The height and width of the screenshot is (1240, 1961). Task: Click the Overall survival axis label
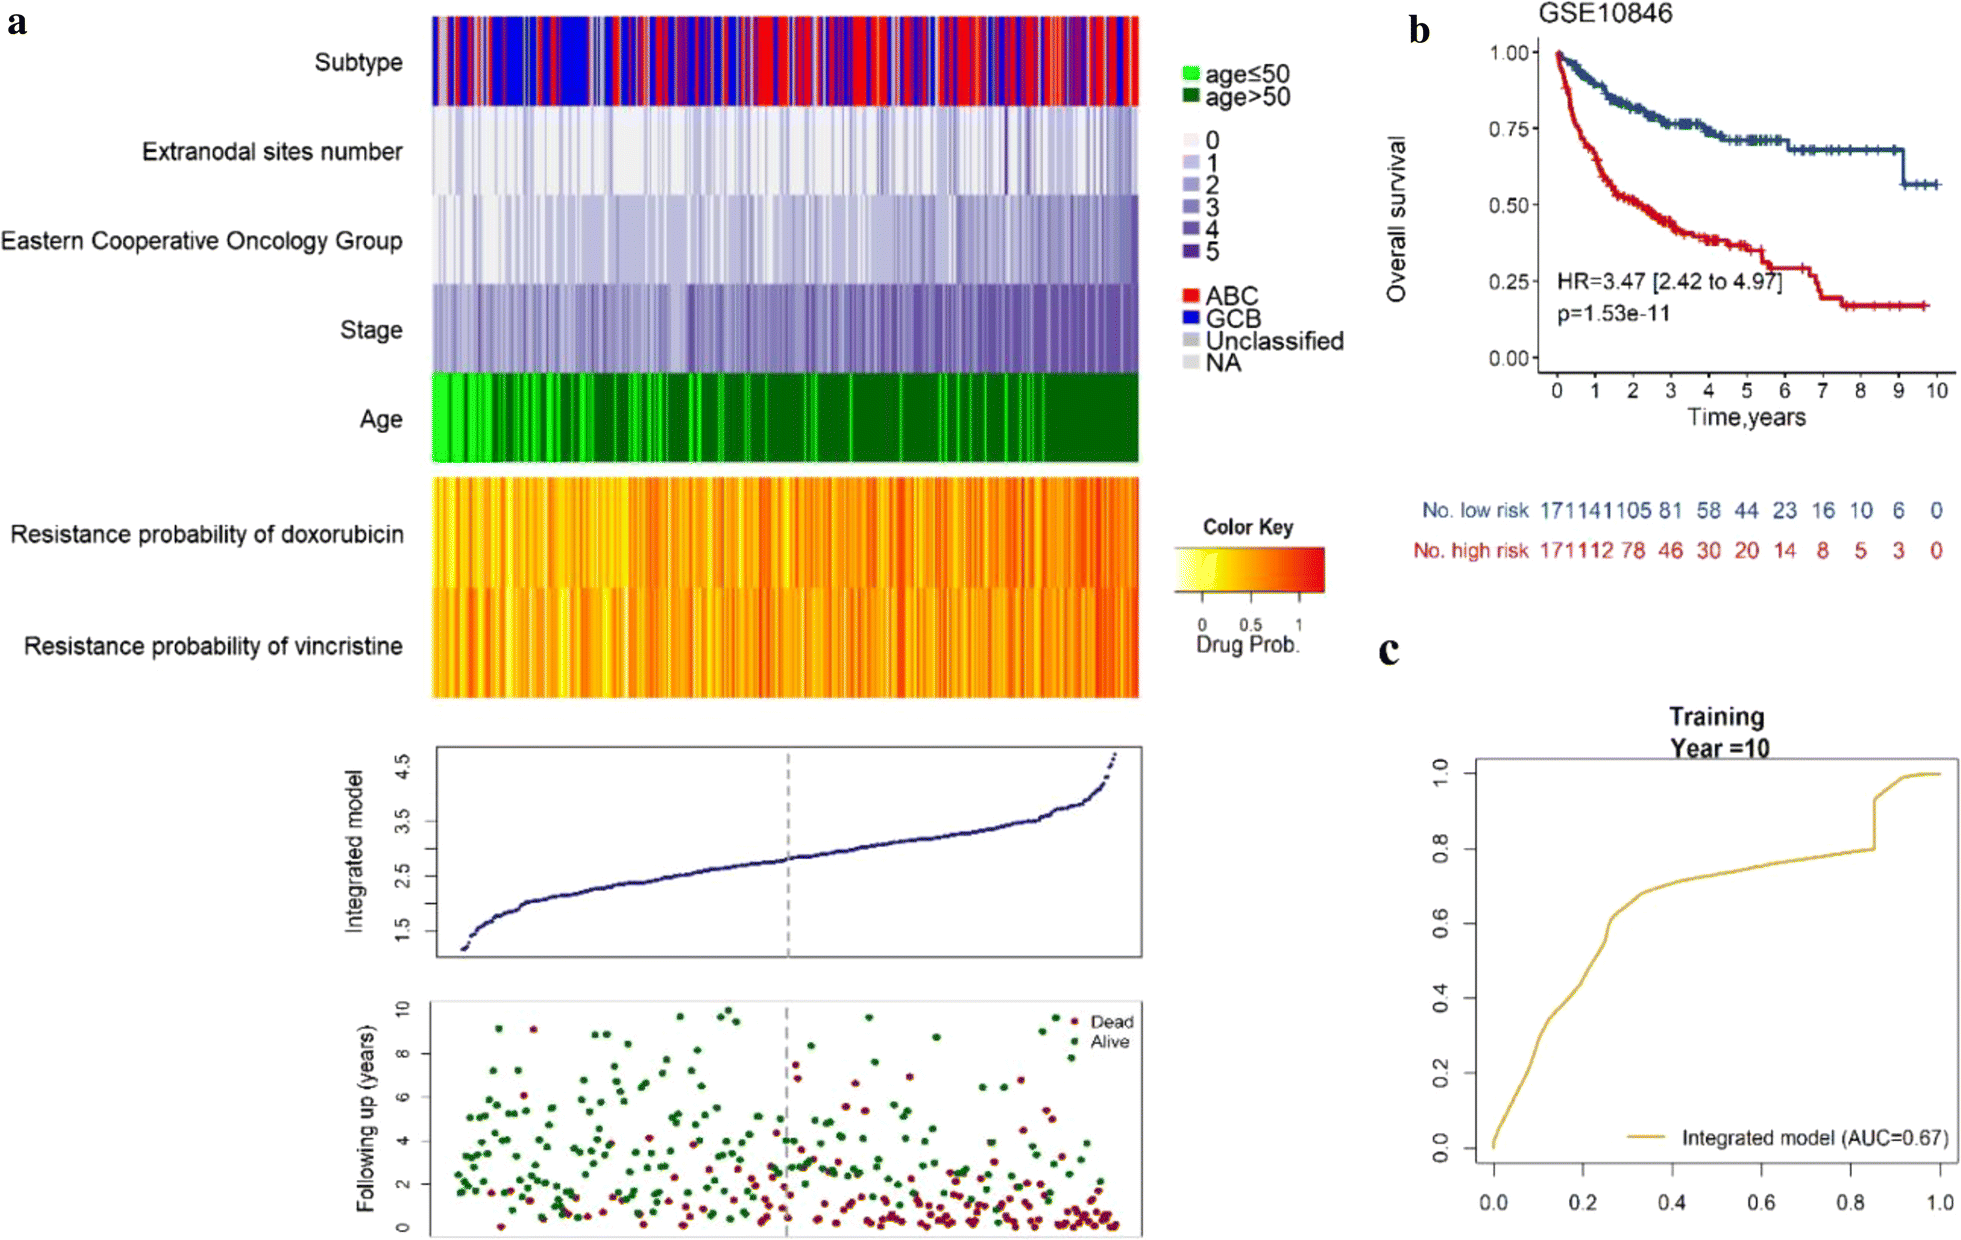(x=1396, y=218)
